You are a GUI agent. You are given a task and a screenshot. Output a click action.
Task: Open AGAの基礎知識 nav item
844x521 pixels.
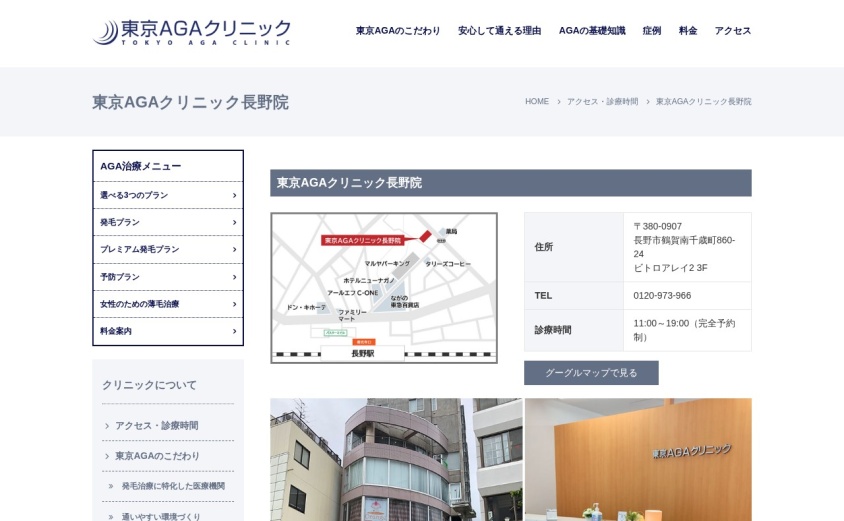[x=592, y=31]
